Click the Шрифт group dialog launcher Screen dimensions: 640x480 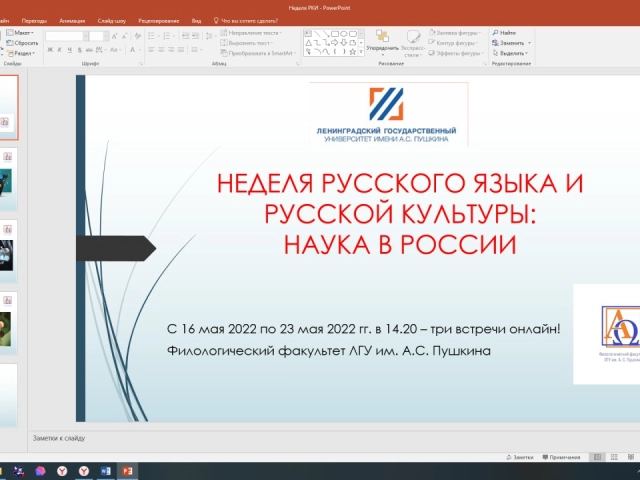tap(141, 64)
